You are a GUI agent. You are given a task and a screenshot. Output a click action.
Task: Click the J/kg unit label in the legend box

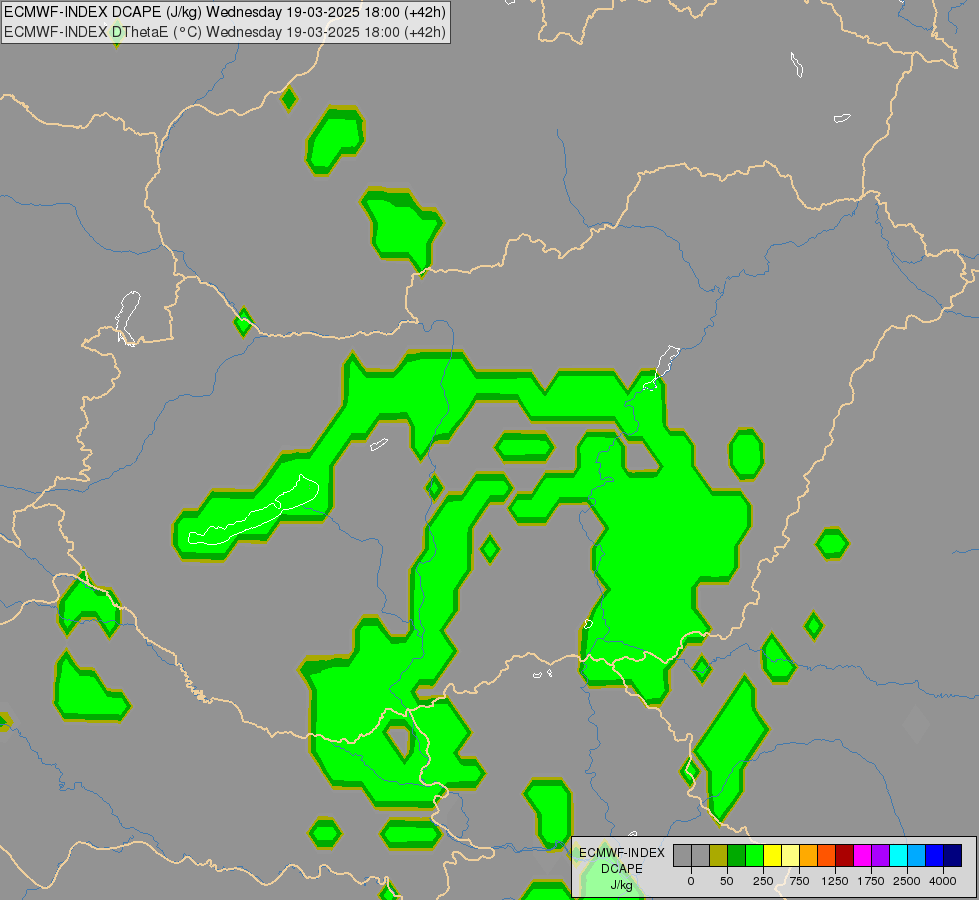tap(622, 885)
